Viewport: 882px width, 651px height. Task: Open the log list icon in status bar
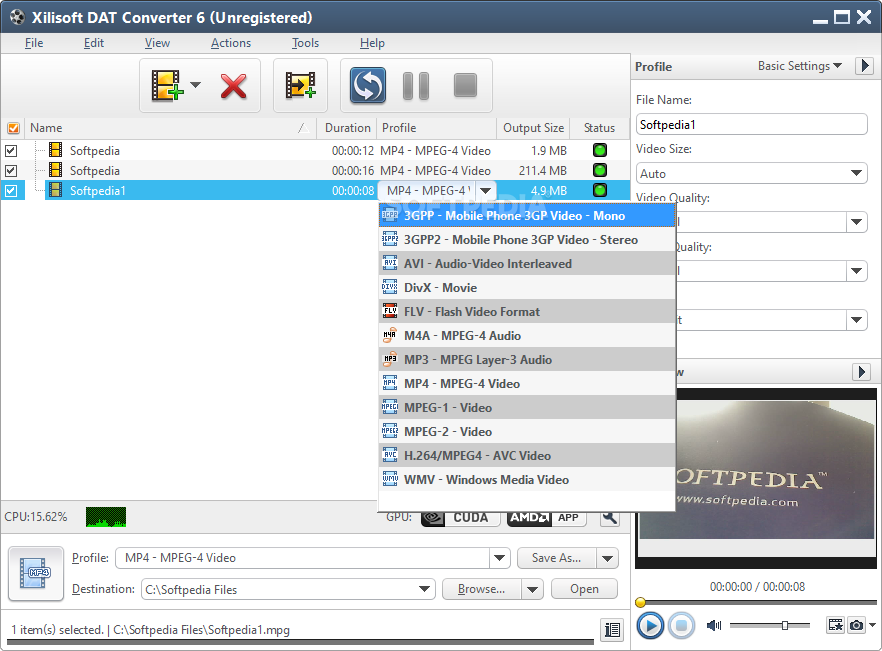click(612, 630)
